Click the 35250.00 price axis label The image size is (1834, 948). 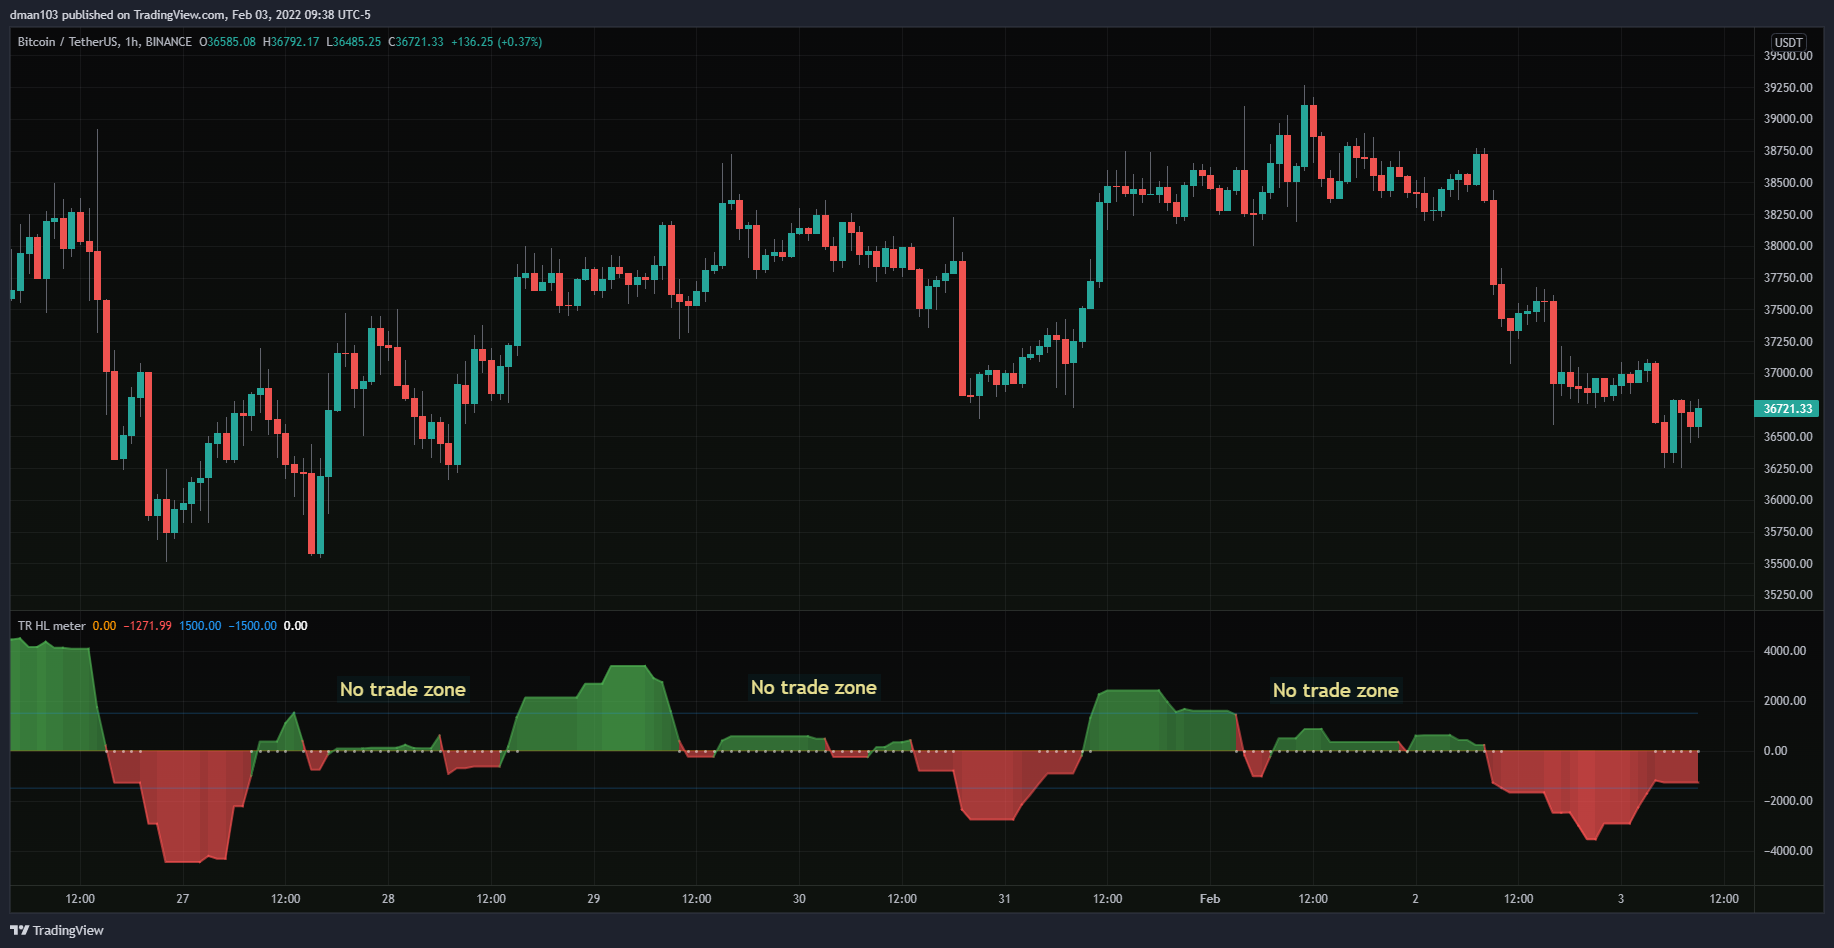pos(1788,595)
